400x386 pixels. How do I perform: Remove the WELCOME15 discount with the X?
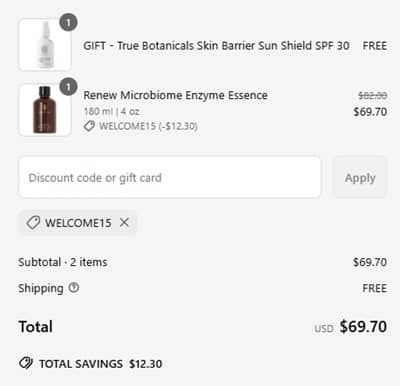[x=124, y=222]
